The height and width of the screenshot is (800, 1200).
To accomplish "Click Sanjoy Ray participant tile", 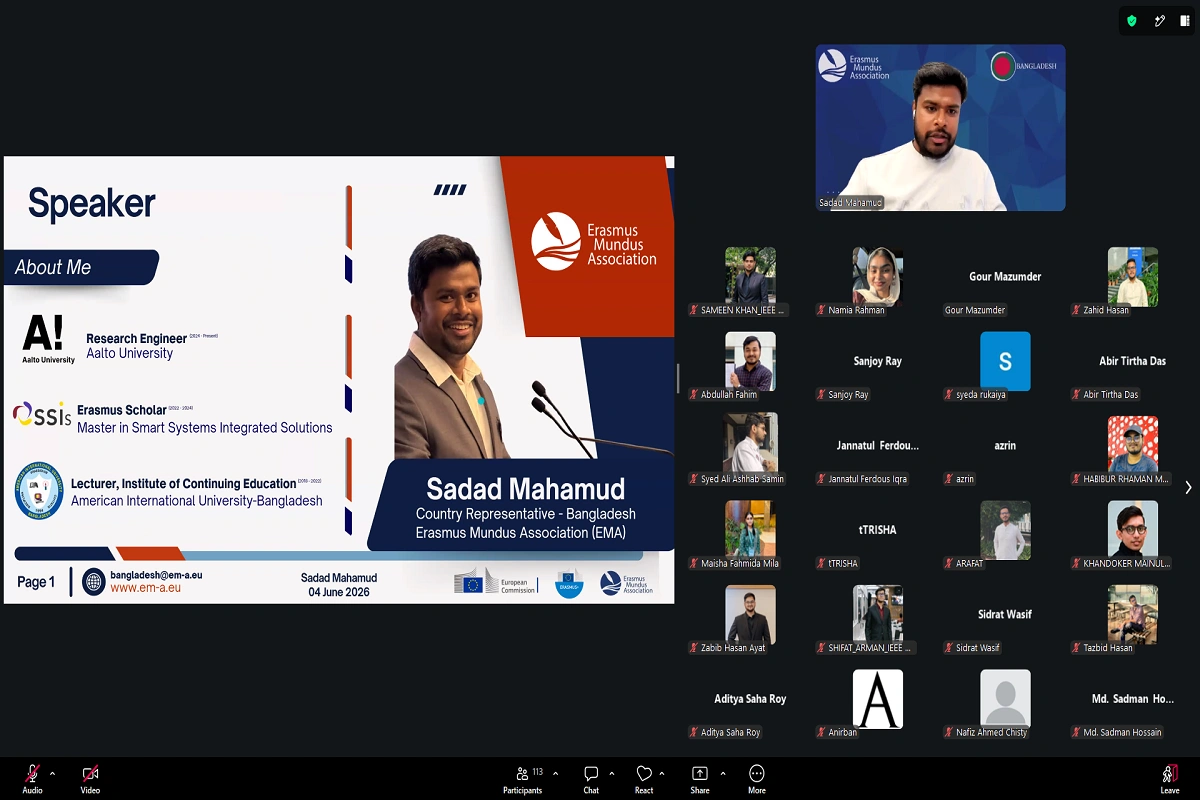I will (x=878, y=366).
